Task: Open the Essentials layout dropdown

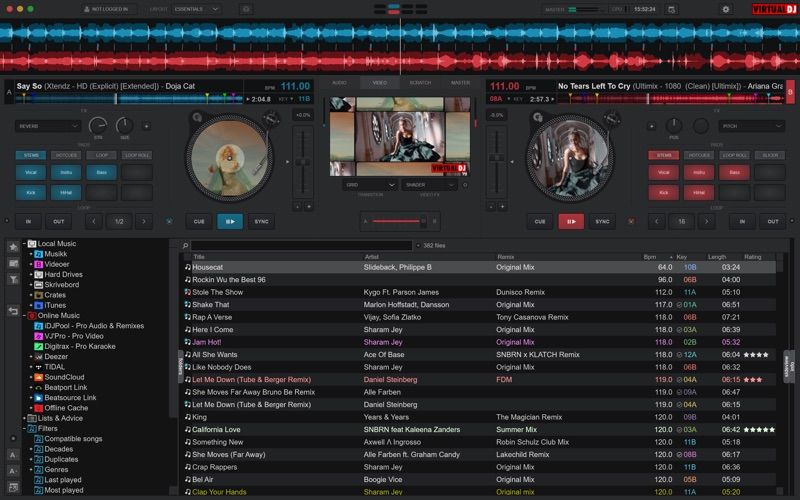Action: (x=196, y=9)
